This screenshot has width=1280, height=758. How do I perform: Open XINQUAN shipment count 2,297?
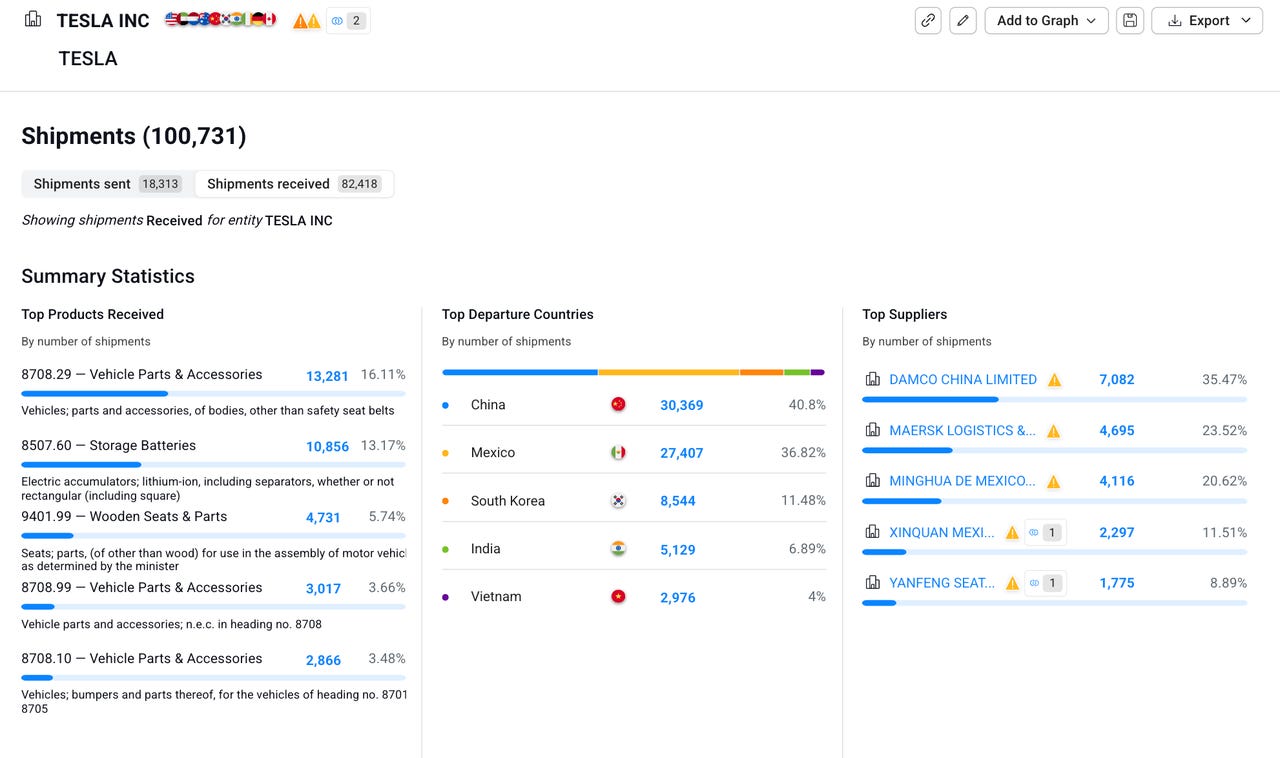[x=1116, y=532]
